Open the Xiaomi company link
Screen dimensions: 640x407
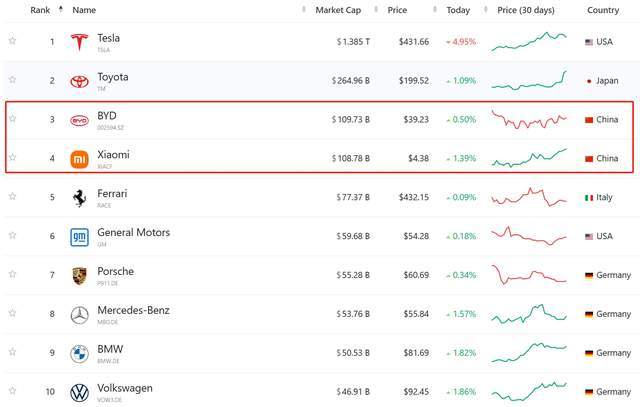pos(113,155)
